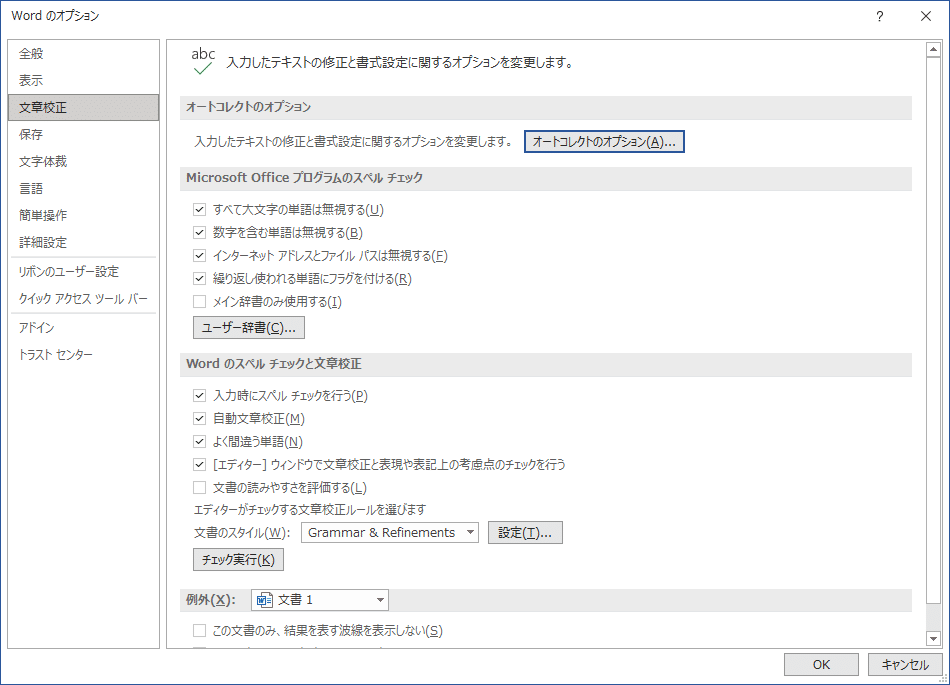Toggle インターネット アドレスとファイル パスは無視する checkbox

[199, 256]
